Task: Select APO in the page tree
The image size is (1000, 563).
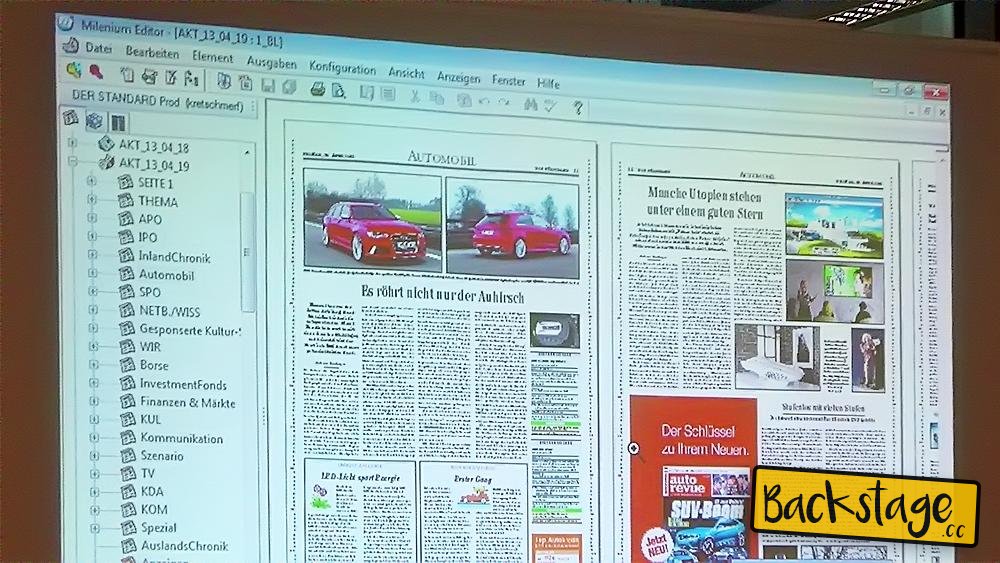Action: coord(150,219)
